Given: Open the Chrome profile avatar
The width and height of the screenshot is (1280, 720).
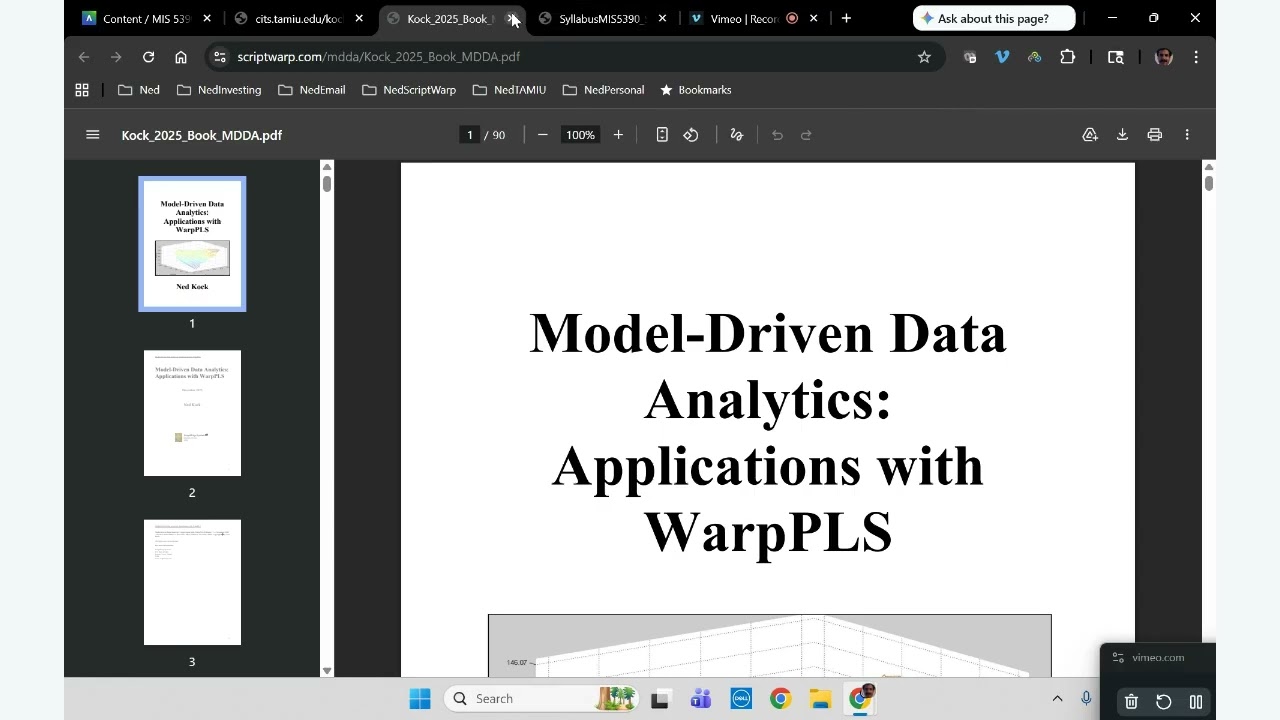Looking at the screenshot, I should tap(1163, 57).
